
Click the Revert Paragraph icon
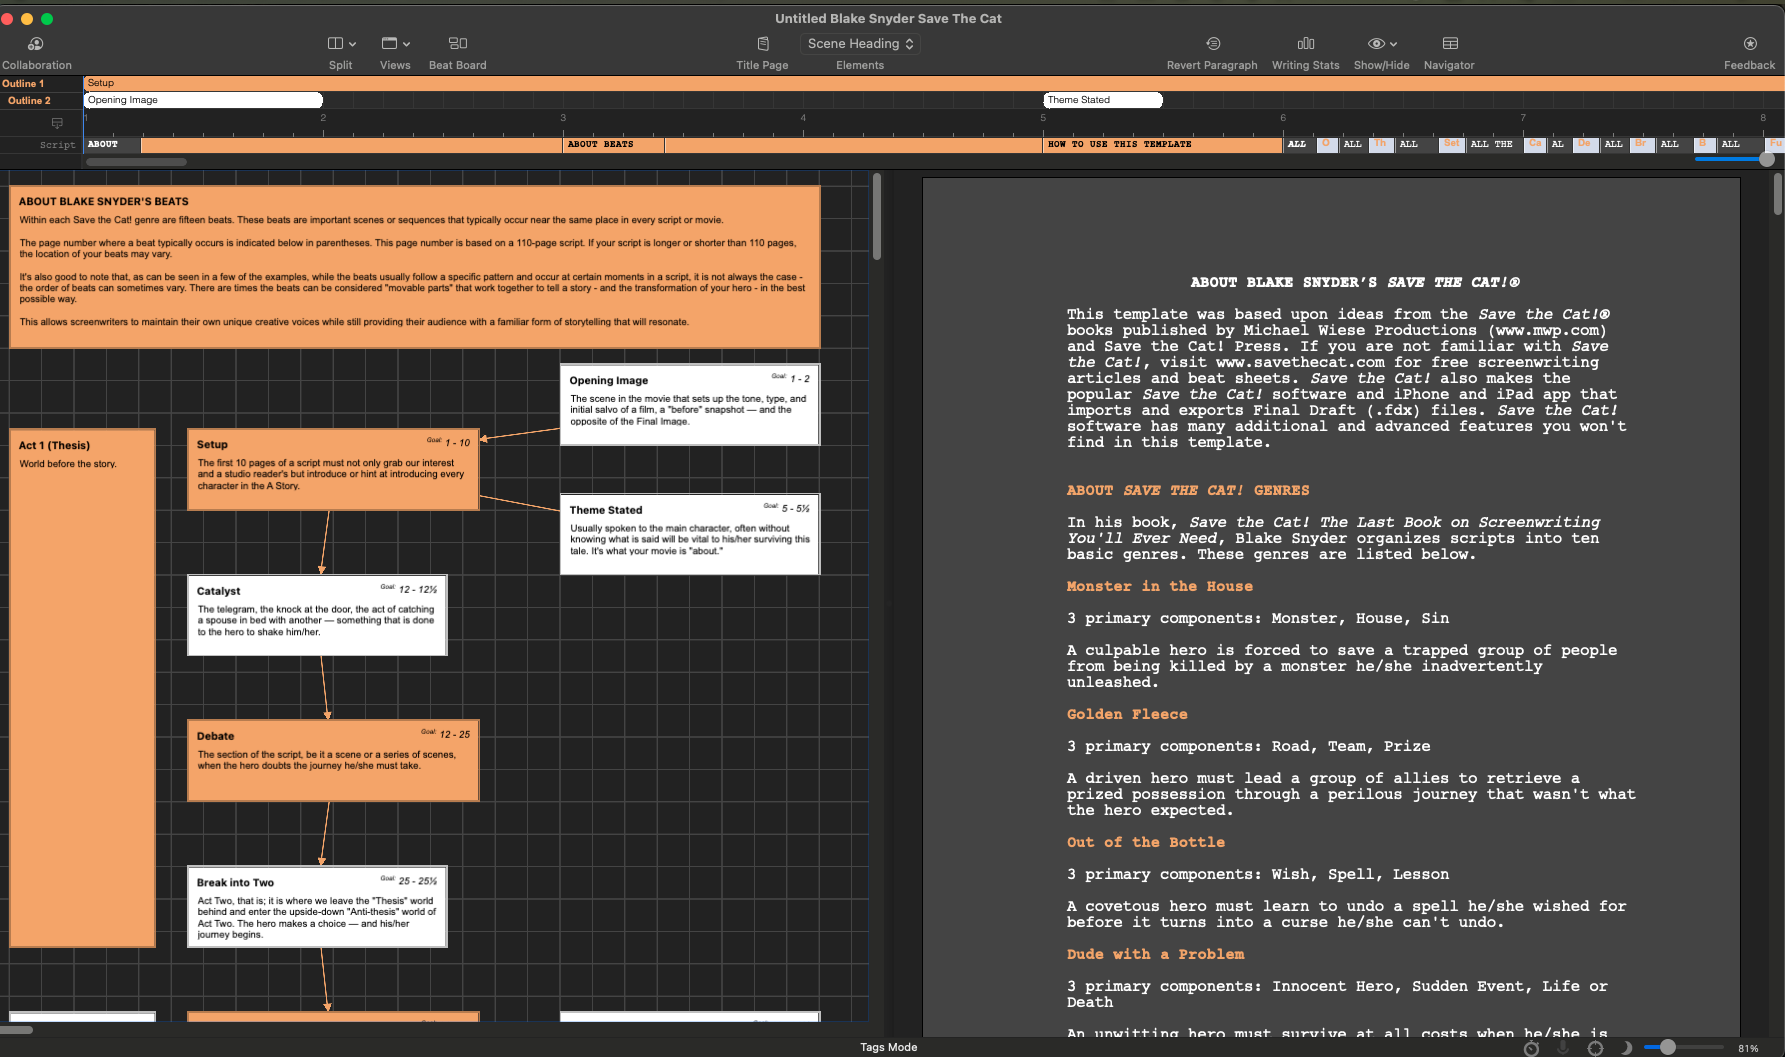1213,44
